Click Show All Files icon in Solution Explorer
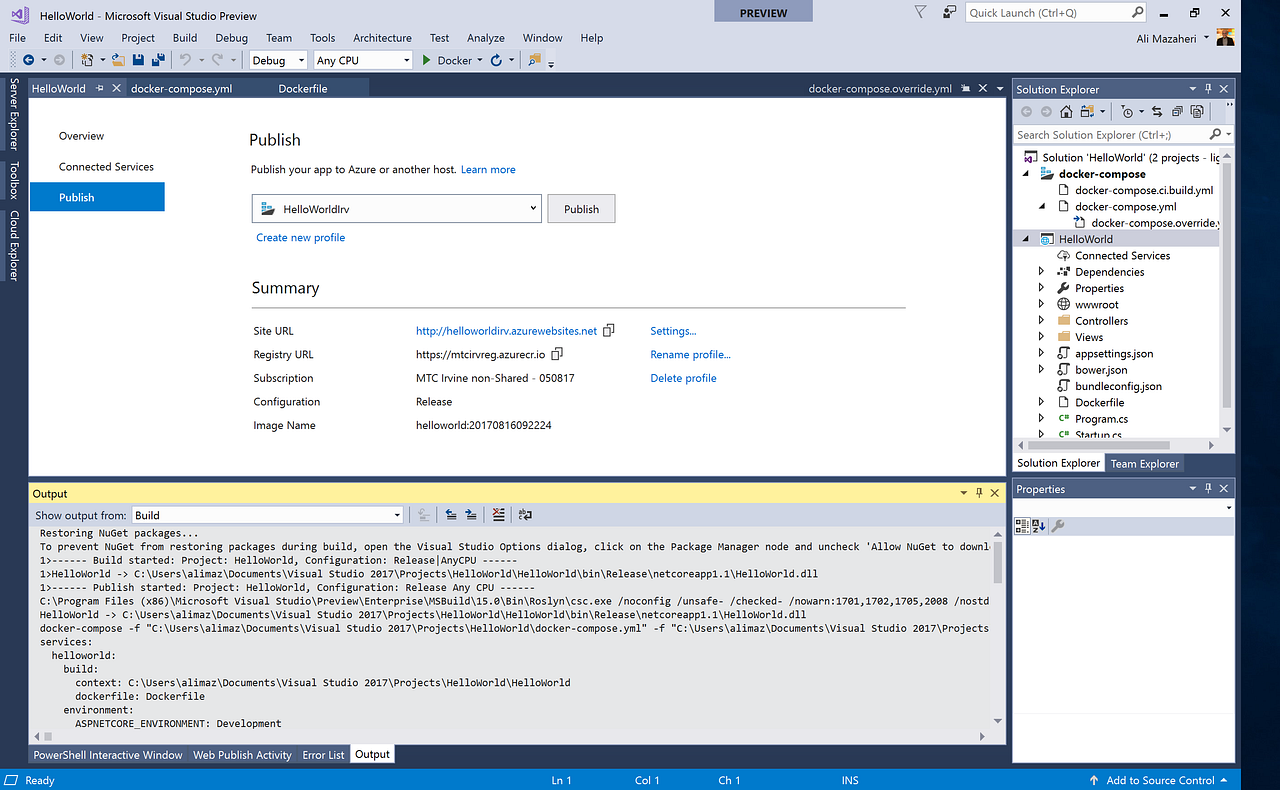Screen dimensions: 1280x790 pos(1197,112)
